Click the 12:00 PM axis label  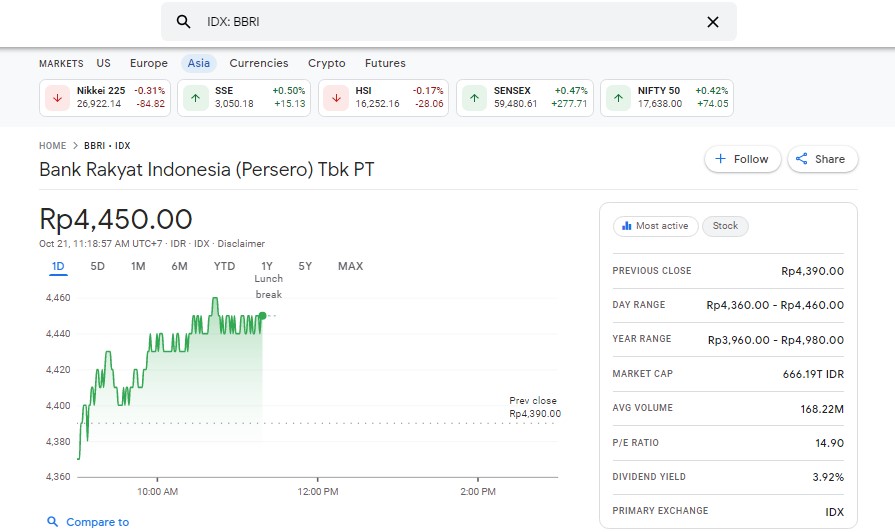coord(318,491)
